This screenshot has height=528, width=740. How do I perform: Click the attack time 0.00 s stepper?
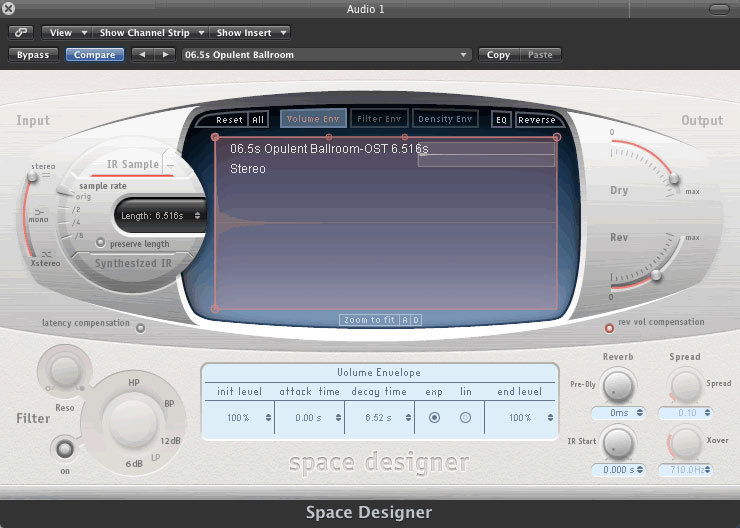click(338, 418)
